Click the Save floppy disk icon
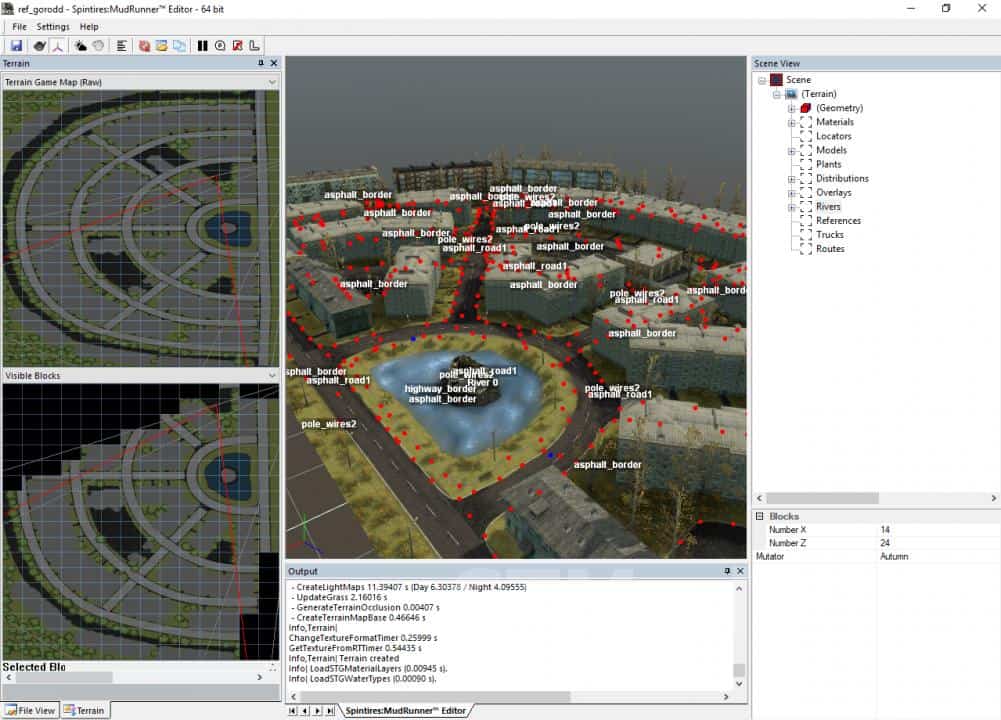The width and height of the screenshot is (1001, 720). coord(16,46)
